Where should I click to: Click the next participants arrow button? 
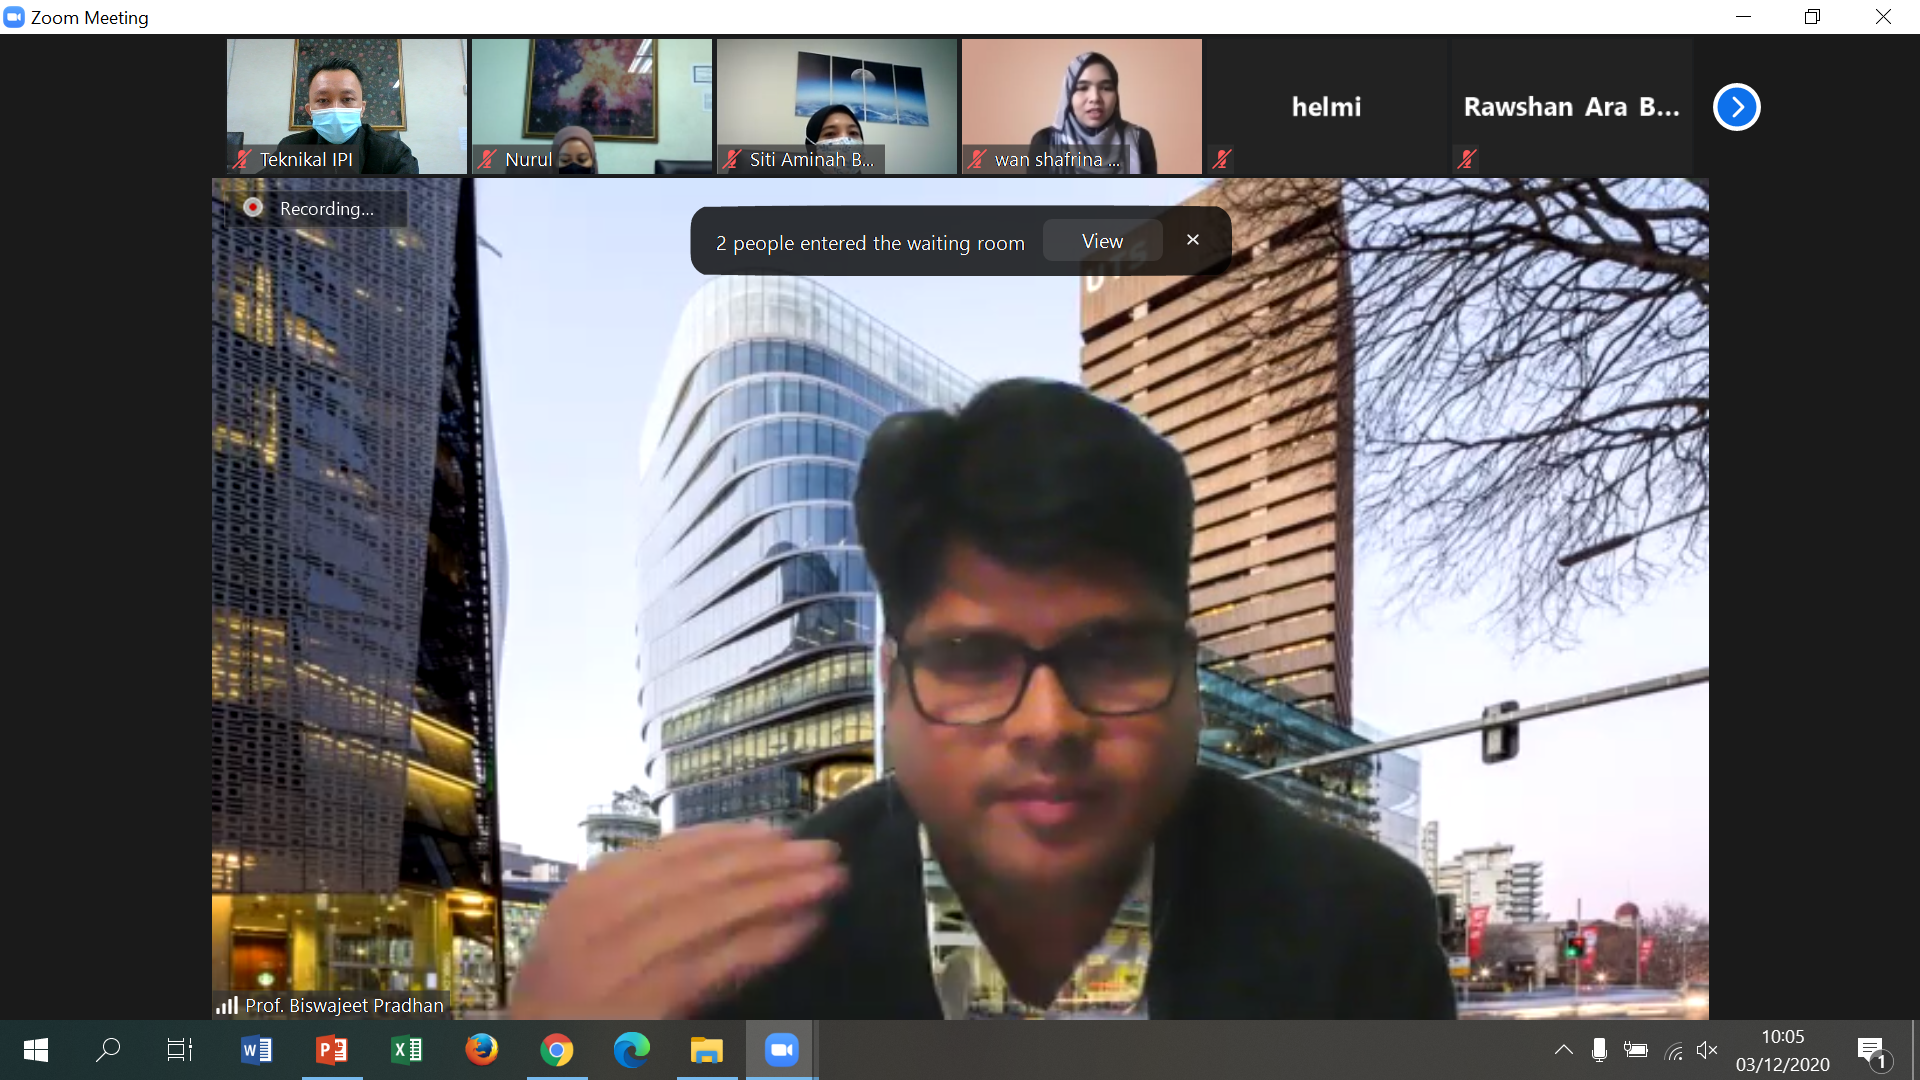pos(1736,107)
